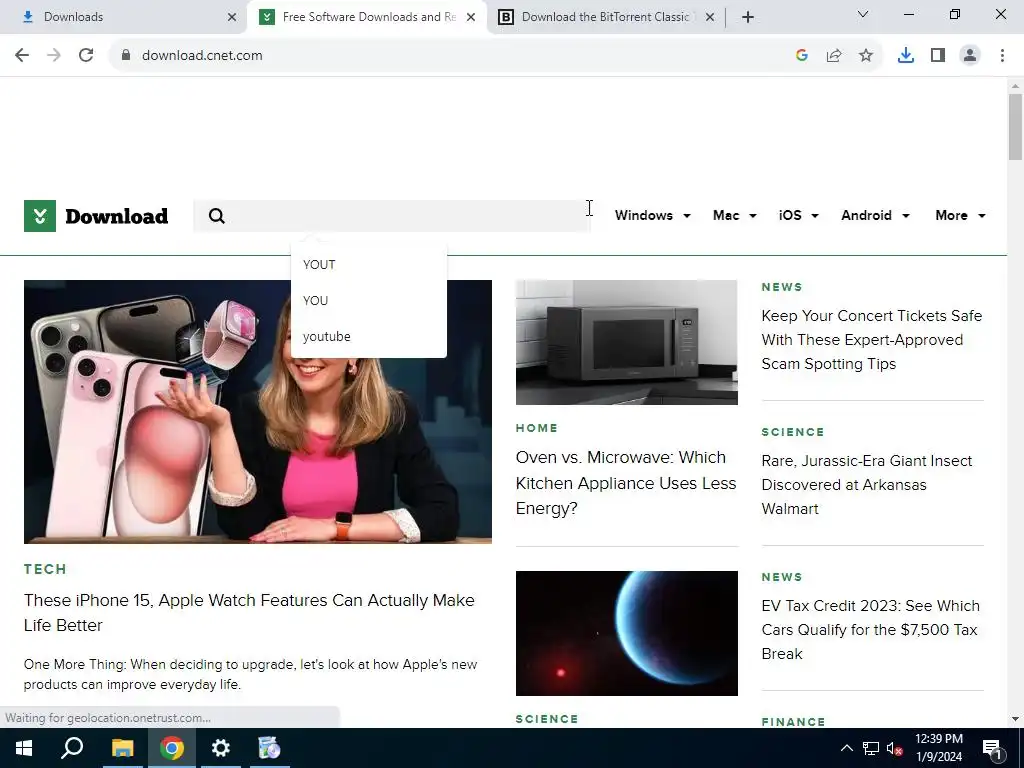Open File Explorer from taskbar
This screenshot has height=768, width=1024.
122,748
